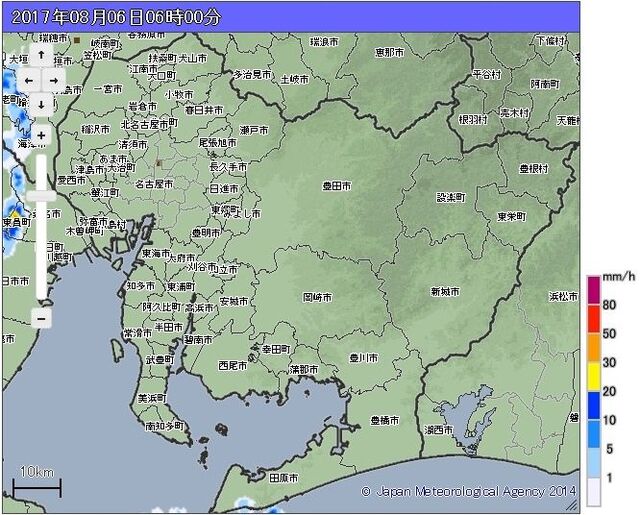
Task: Click the map label 名古屋市
Action: click(154, 184)
